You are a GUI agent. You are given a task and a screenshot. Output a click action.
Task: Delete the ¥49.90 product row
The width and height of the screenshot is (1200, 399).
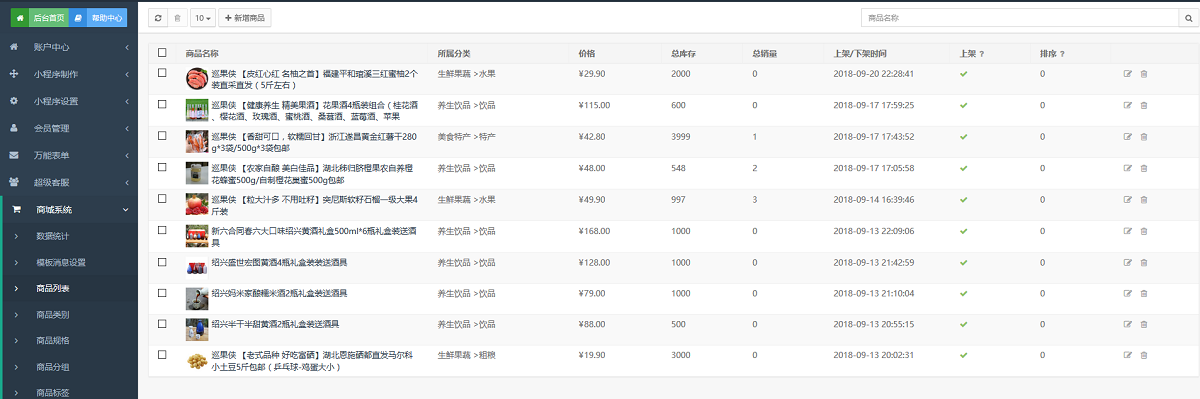[1144, 200]
